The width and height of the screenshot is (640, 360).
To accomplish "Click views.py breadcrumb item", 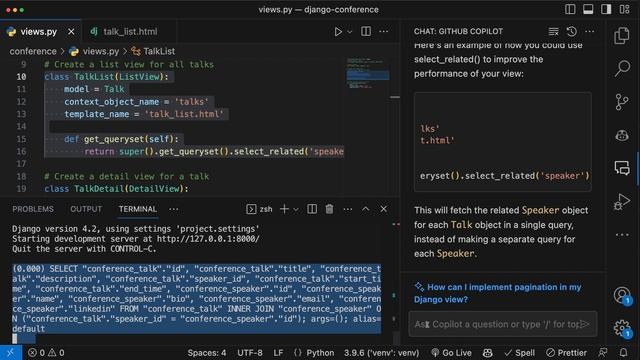I will tap(94, 51).
